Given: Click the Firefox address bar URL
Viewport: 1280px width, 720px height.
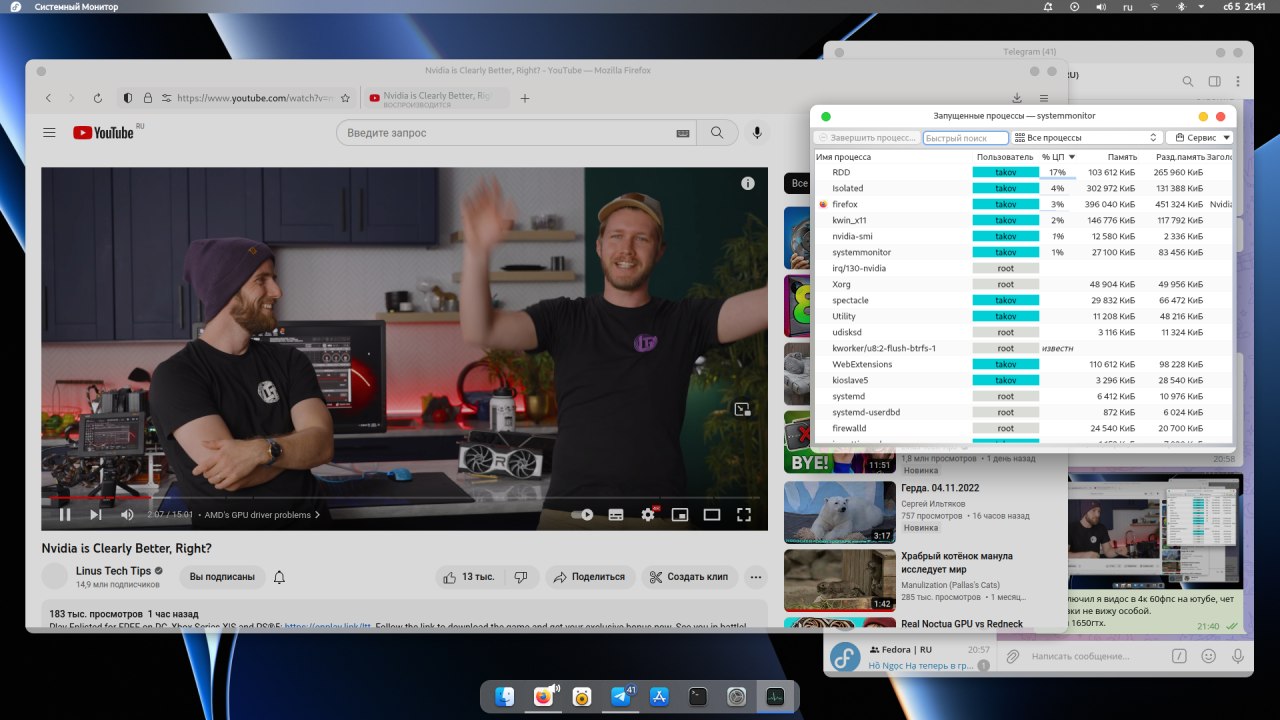Looking at the screenshot, I should [253, 98].
